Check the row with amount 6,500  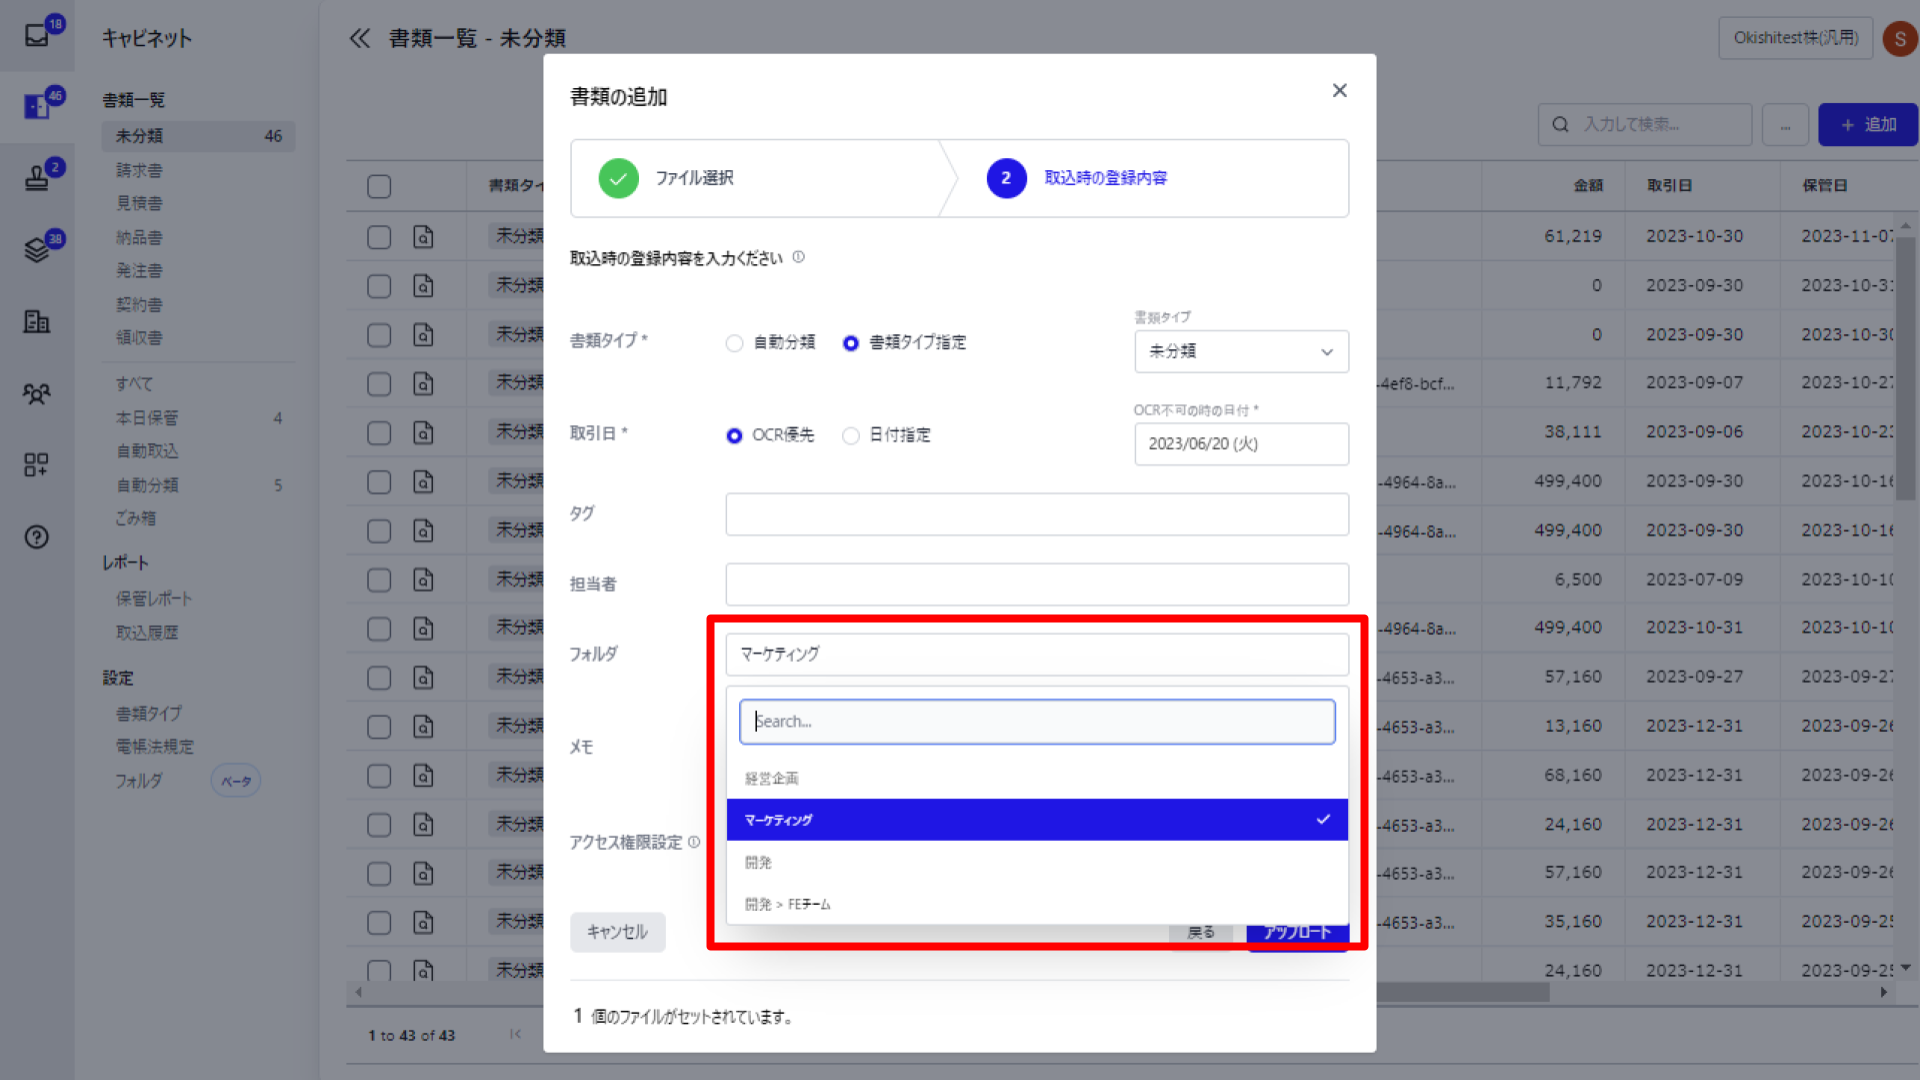coord(379,580)
